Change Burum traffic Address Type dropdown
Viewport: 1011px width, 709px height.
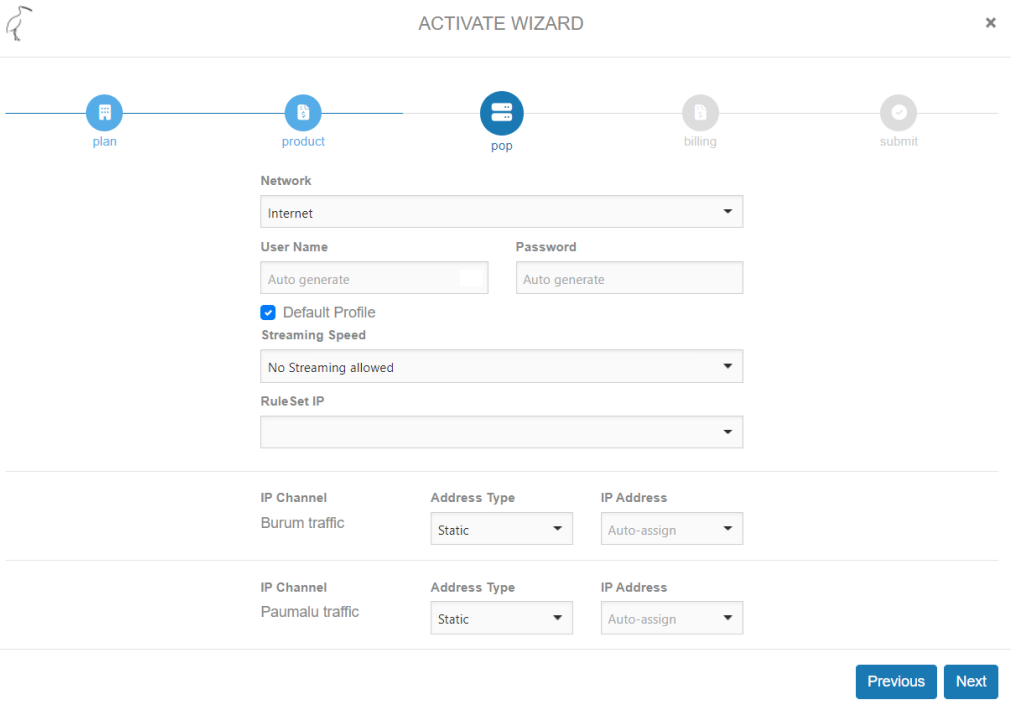[x=501, y=530]
